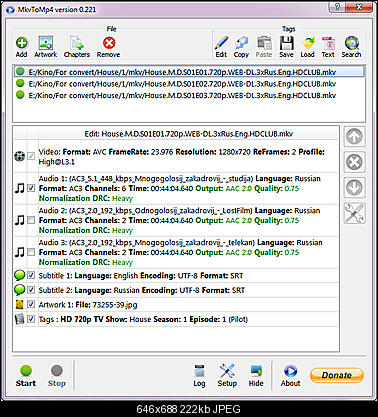Open the Log window
The width and height of the screenshot is (378, 417).
coord(199,376)
